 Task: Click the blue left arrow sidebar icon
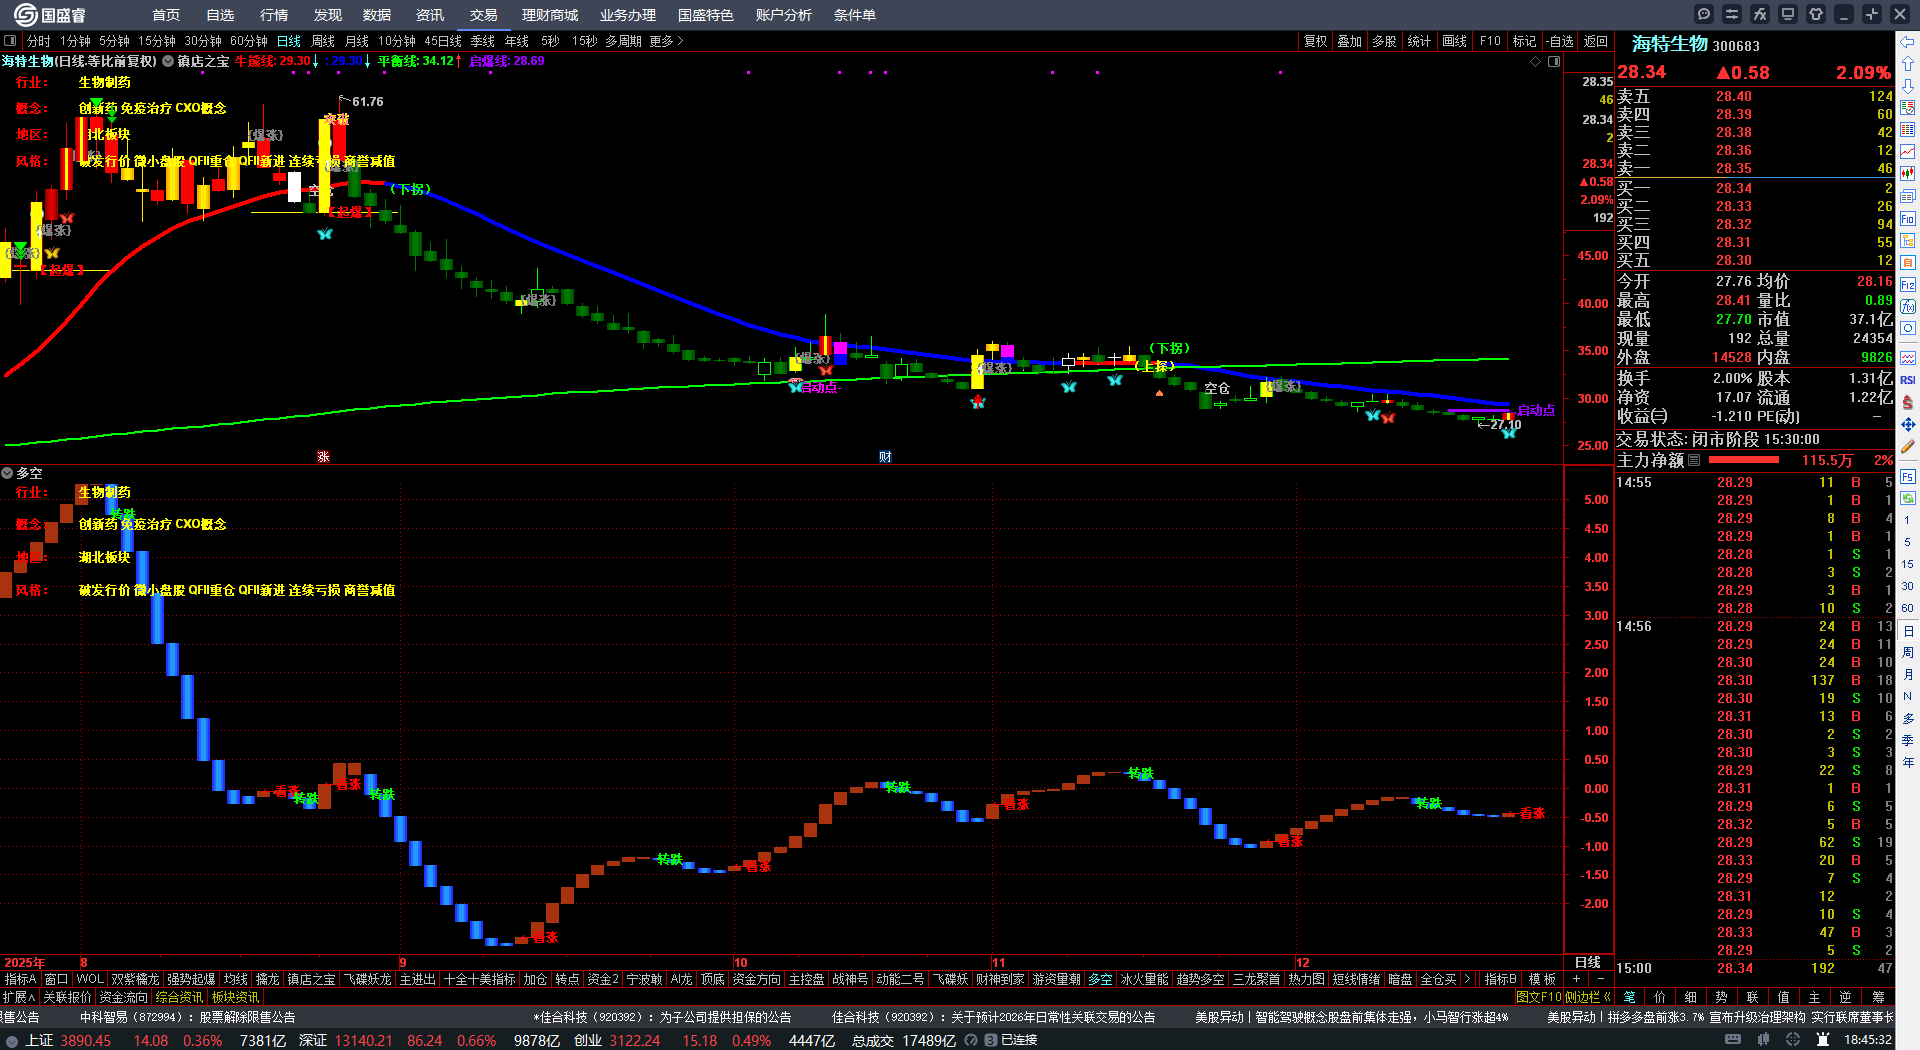click(1908, 42)
